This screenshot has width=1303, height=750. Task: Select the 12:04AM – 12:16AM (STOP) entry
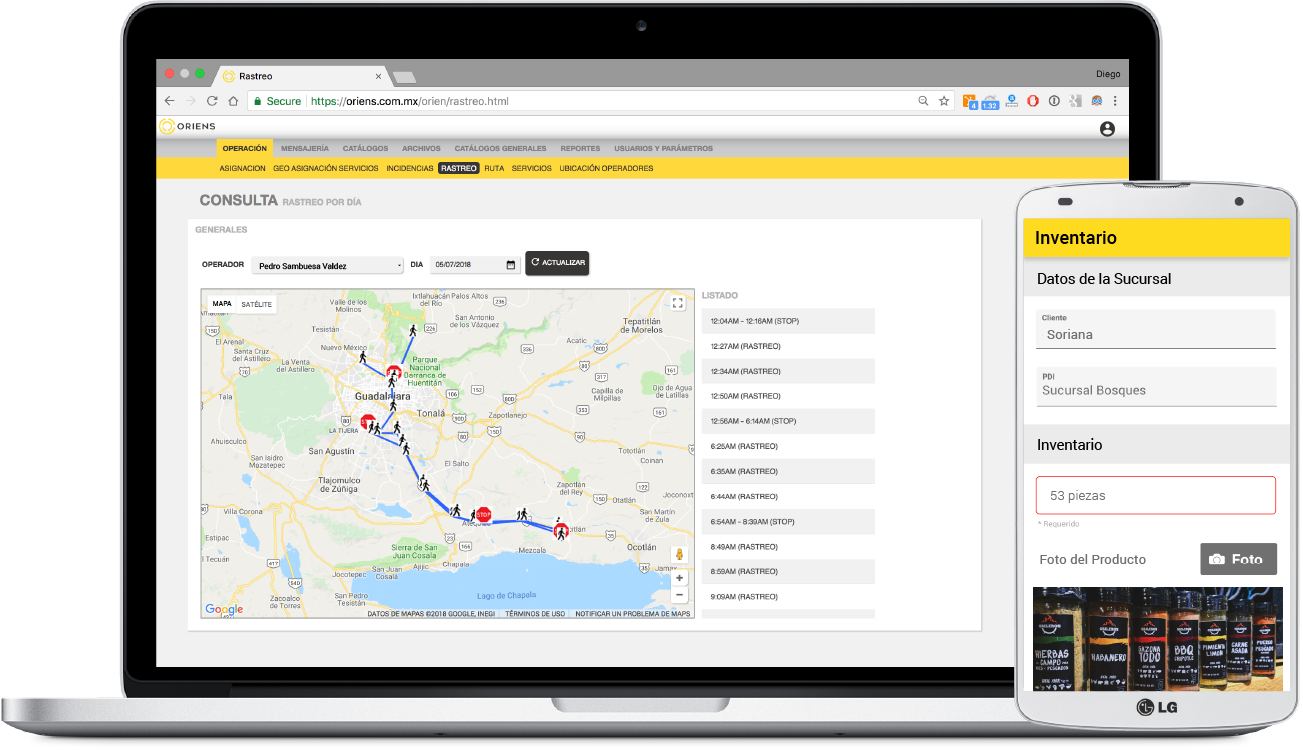coord(788,321)
